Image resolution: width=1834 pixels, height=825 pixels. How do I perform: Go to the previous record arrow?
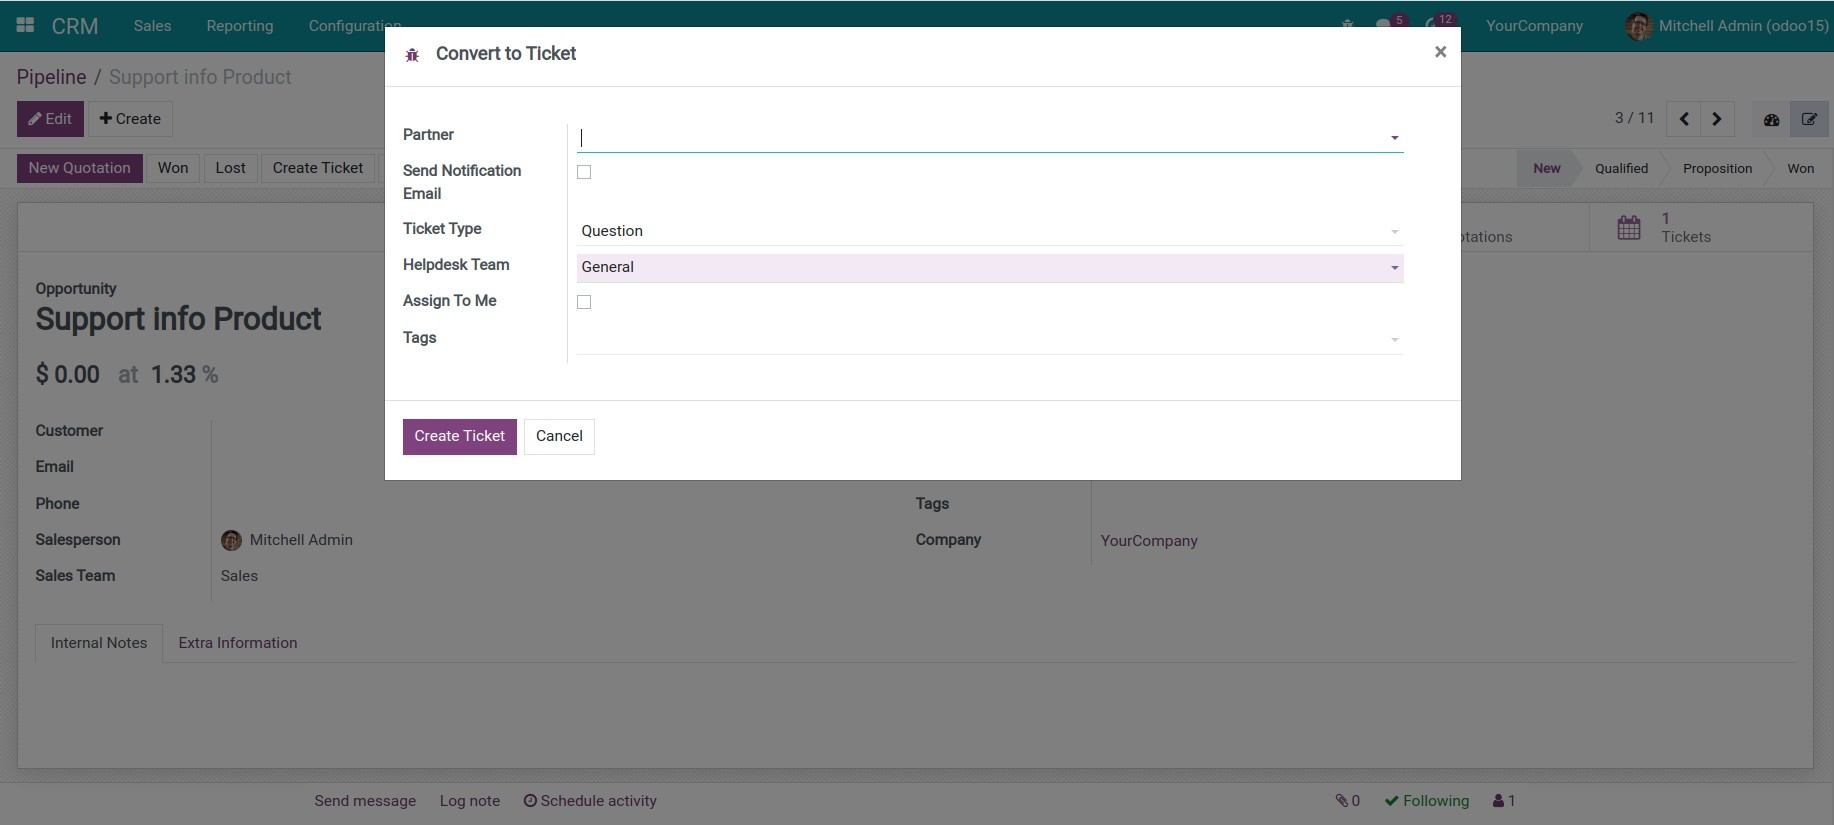pyautogui.click(x=1684, y=119)
